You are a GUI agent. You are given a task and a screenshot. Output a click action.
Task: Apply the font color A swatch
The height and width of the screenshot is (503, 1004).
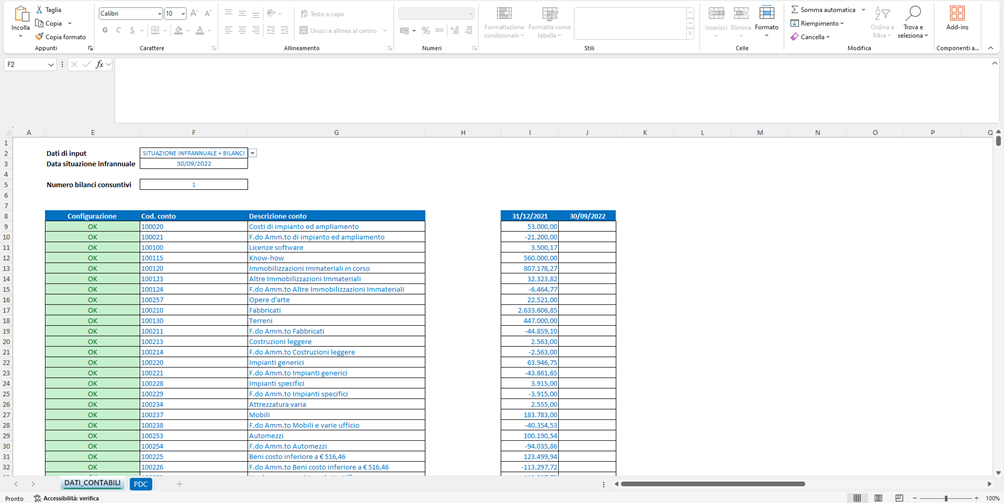tap(200, 30)
